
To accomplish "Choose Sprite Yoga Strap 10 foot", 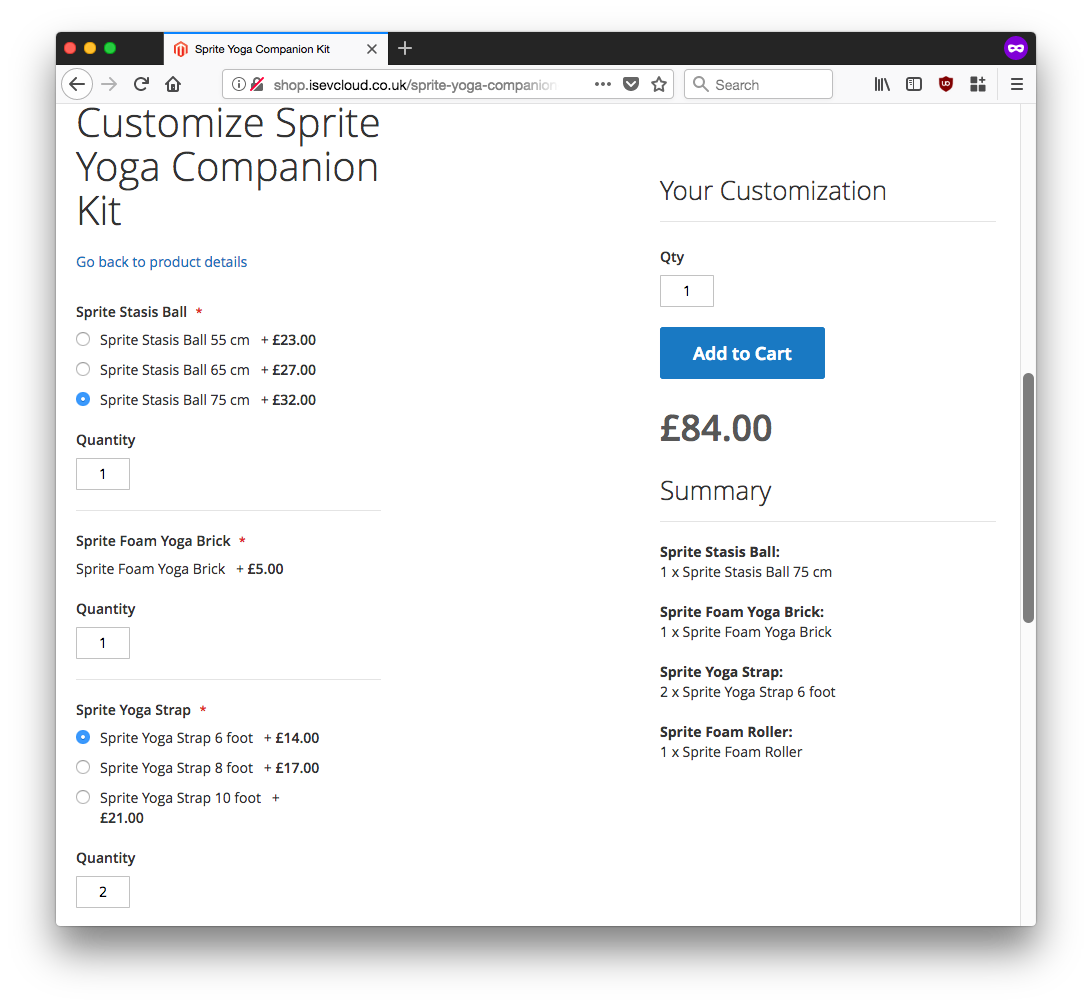I will click(x=83, y=797).
